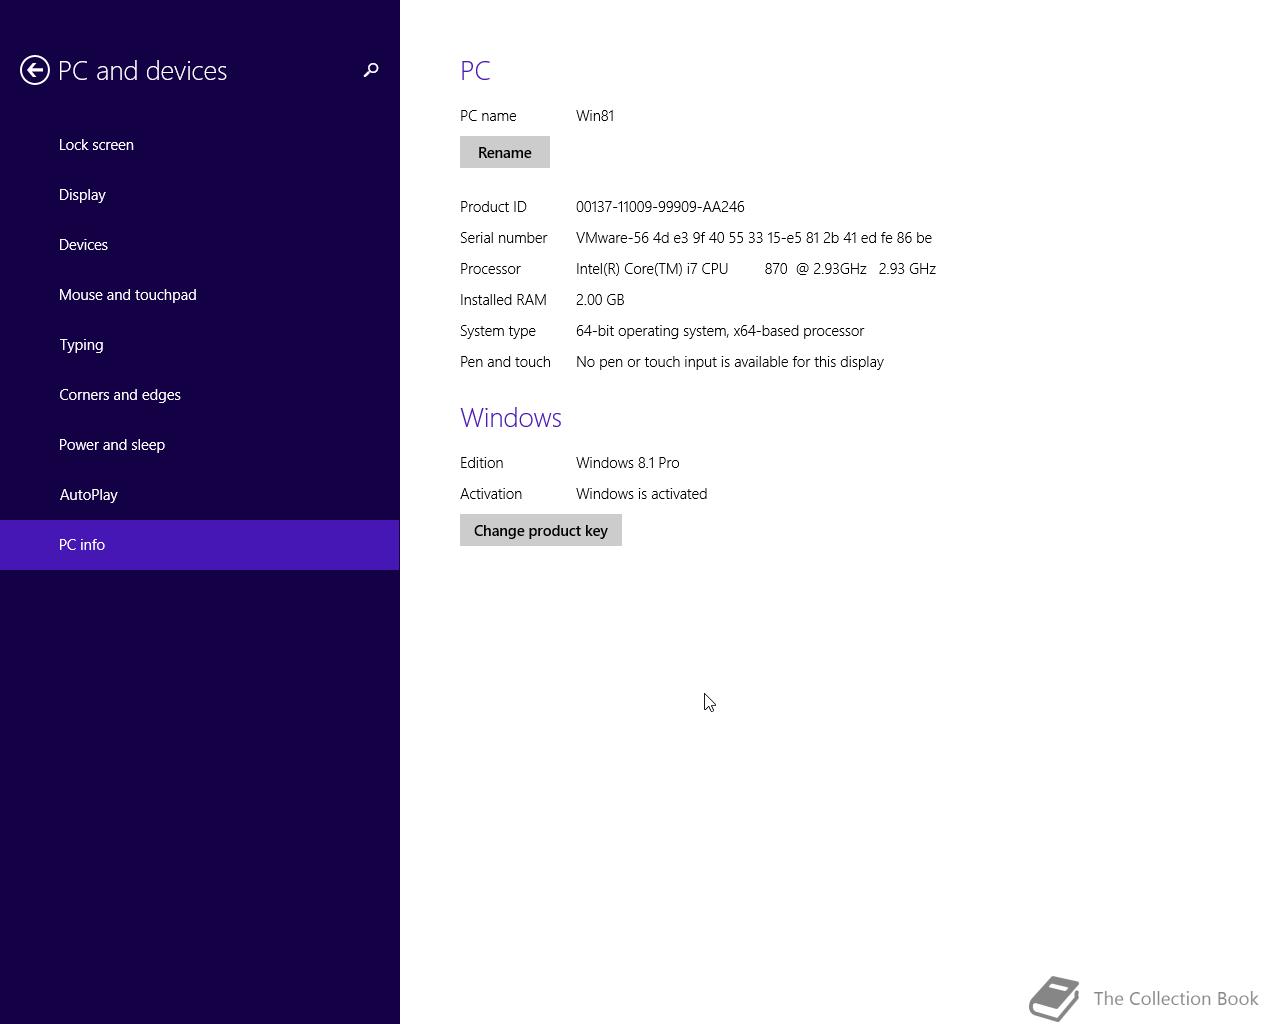
Task: Open Power and sleep settings
Action: click(200, 445)
